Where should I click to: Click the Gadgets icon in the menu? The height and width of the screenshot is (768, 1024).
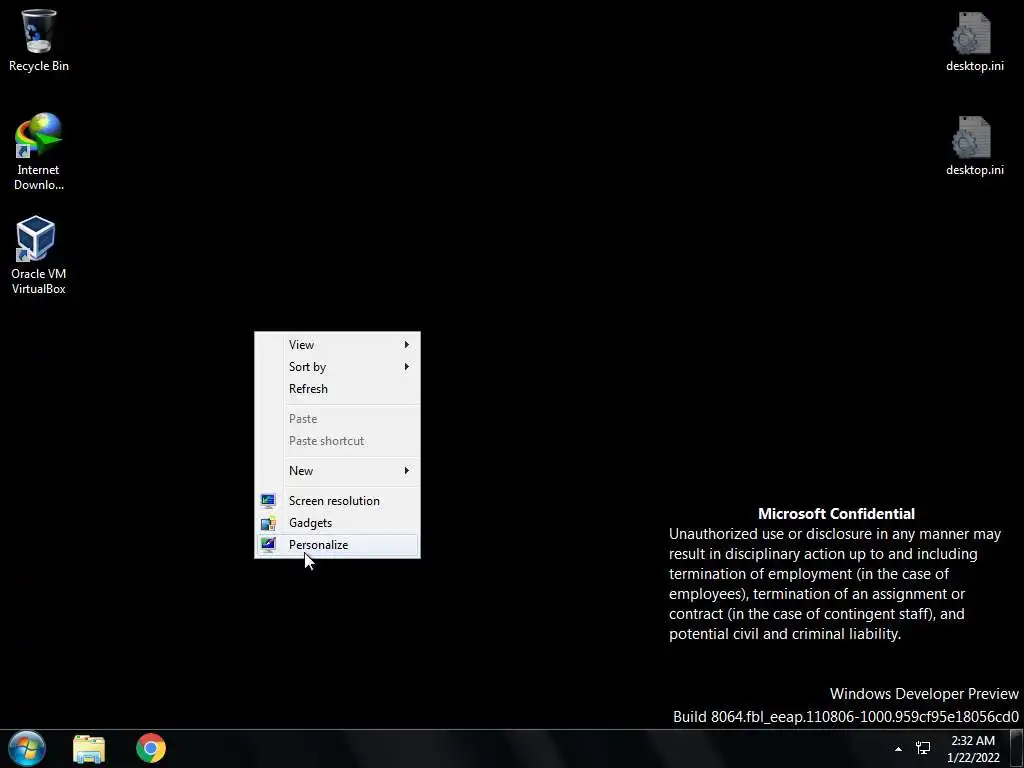coord(268,523)
